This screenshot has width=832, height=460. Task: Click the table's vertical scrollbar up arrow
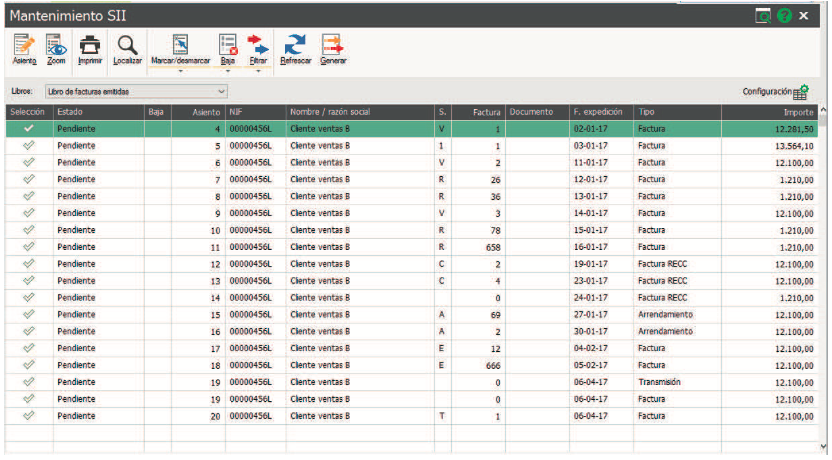pos(824,110)
